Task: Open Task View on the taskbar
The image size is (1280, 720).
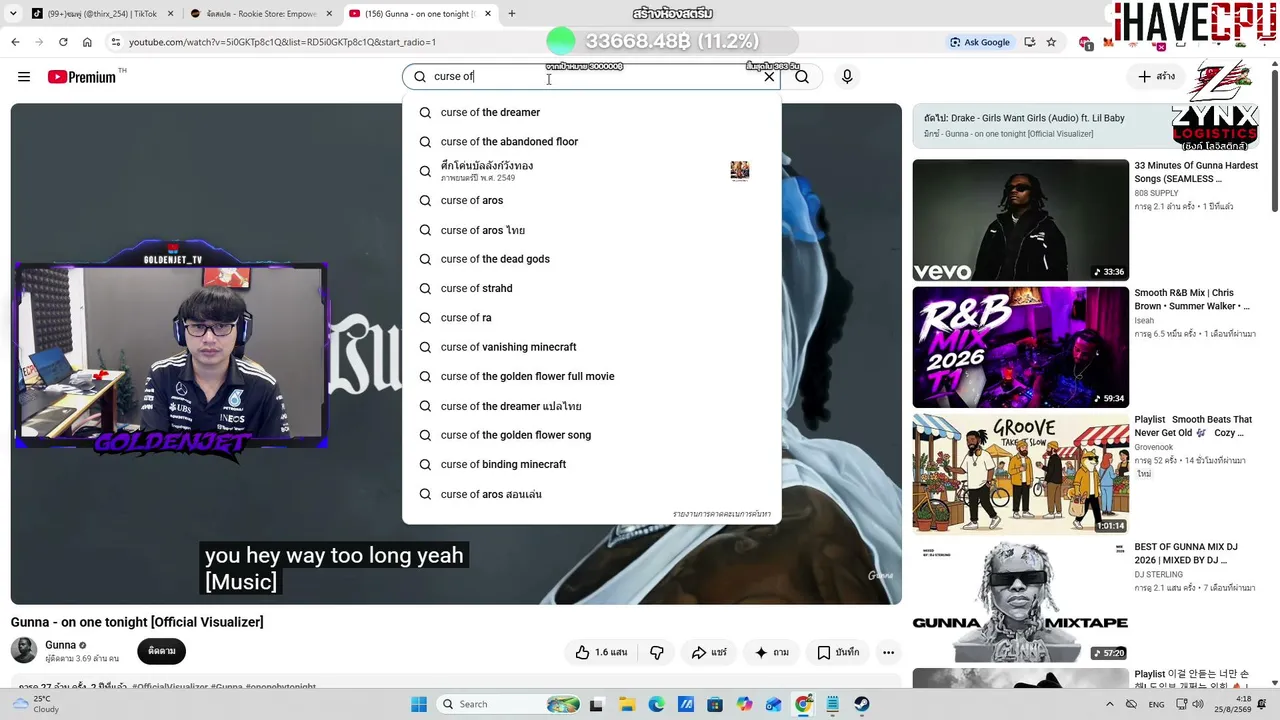Action: click(597, 704)
